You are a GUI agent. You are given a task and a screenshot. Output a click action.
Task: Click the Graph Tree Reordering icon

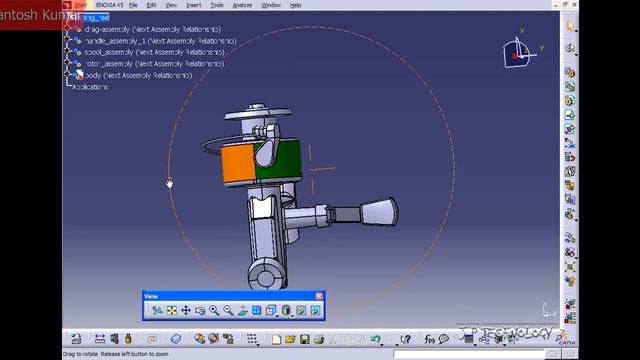tap(570, 157)
